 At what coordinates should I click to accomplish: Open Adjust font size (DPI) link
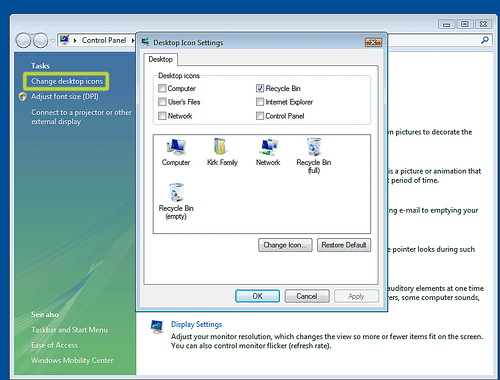(x=65, y=97)
